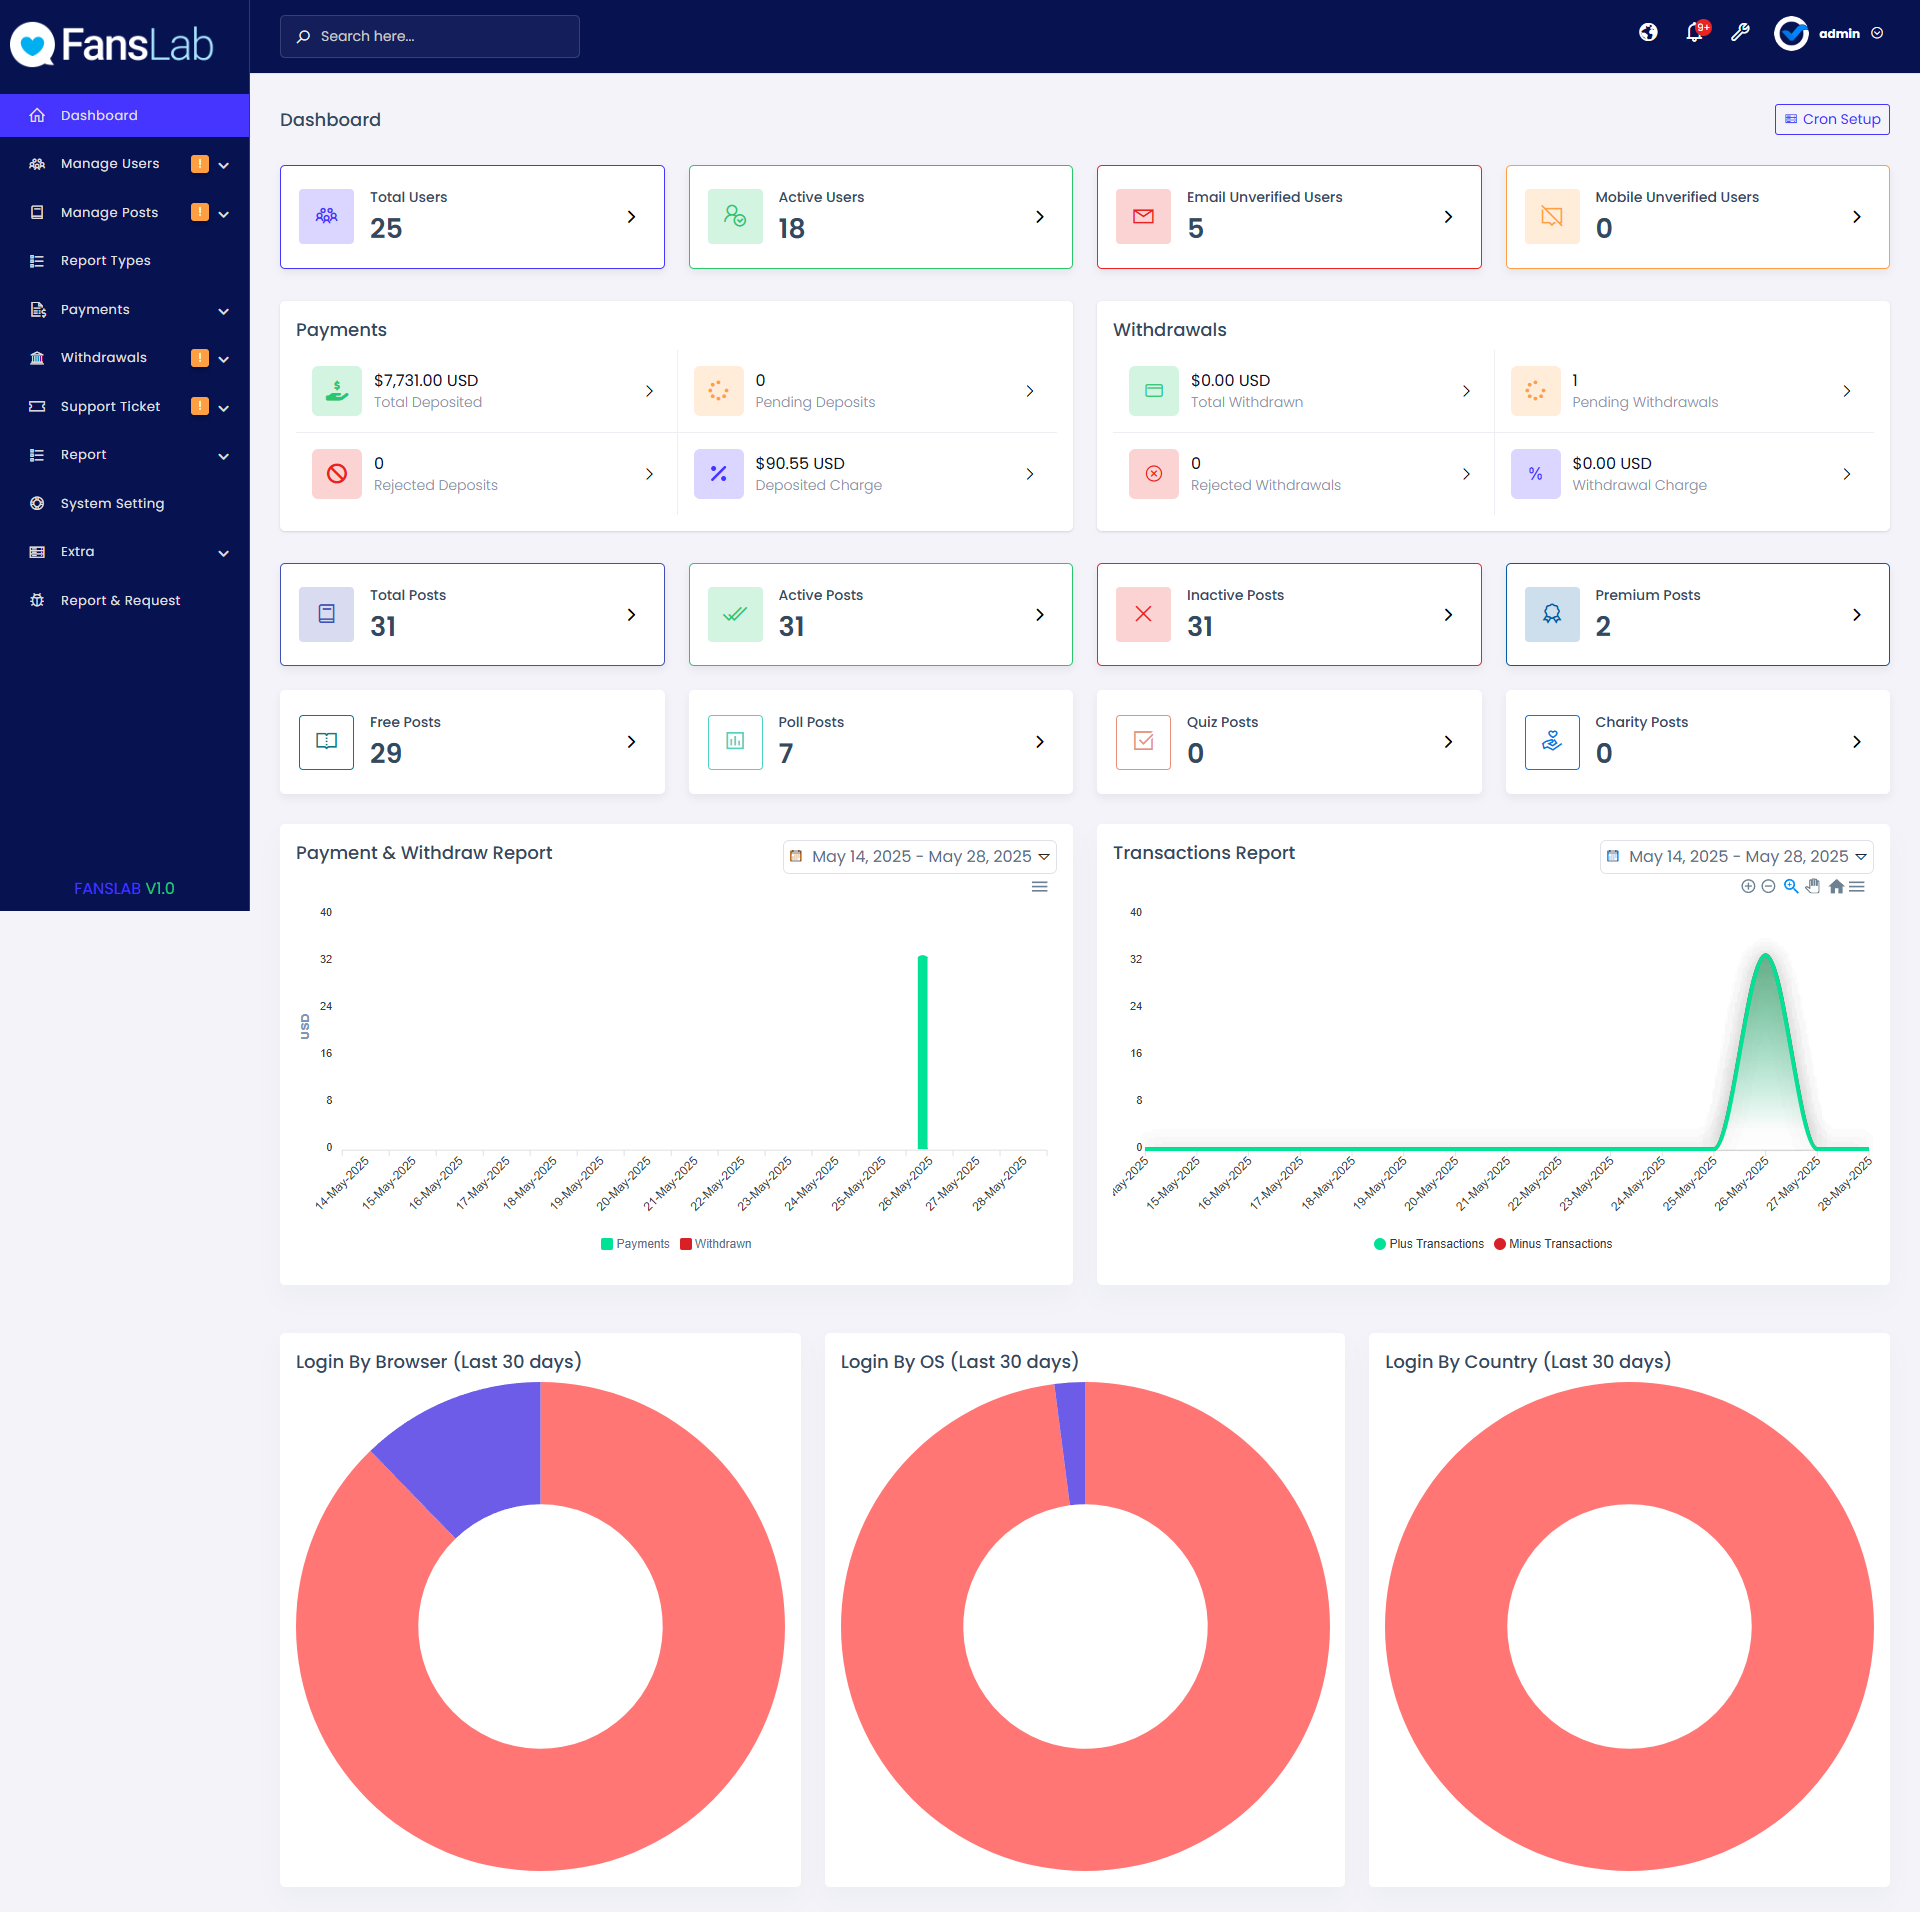Click the Cron Setup button
This screenshot has width=1920, height=1912.
point(1832,119)
